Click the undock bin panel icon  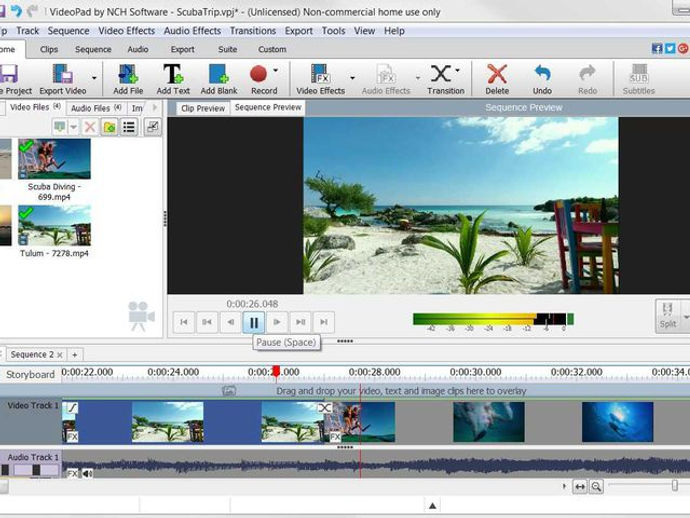pos(152,127)
